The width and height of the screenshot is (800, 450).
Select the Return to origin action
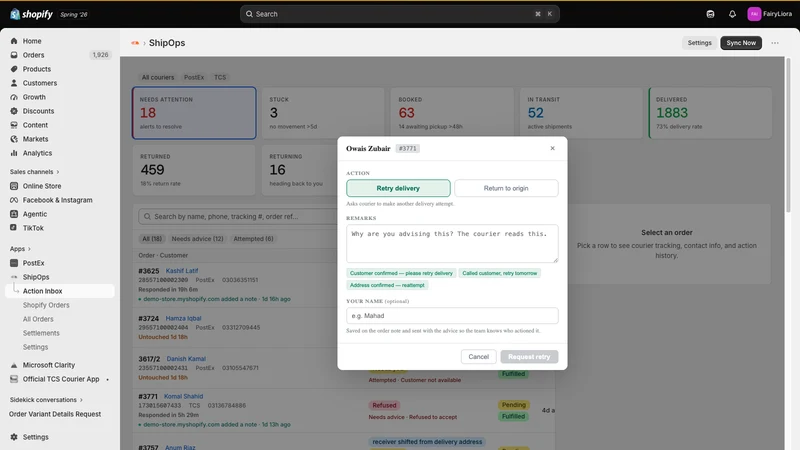tap(506, 188)
